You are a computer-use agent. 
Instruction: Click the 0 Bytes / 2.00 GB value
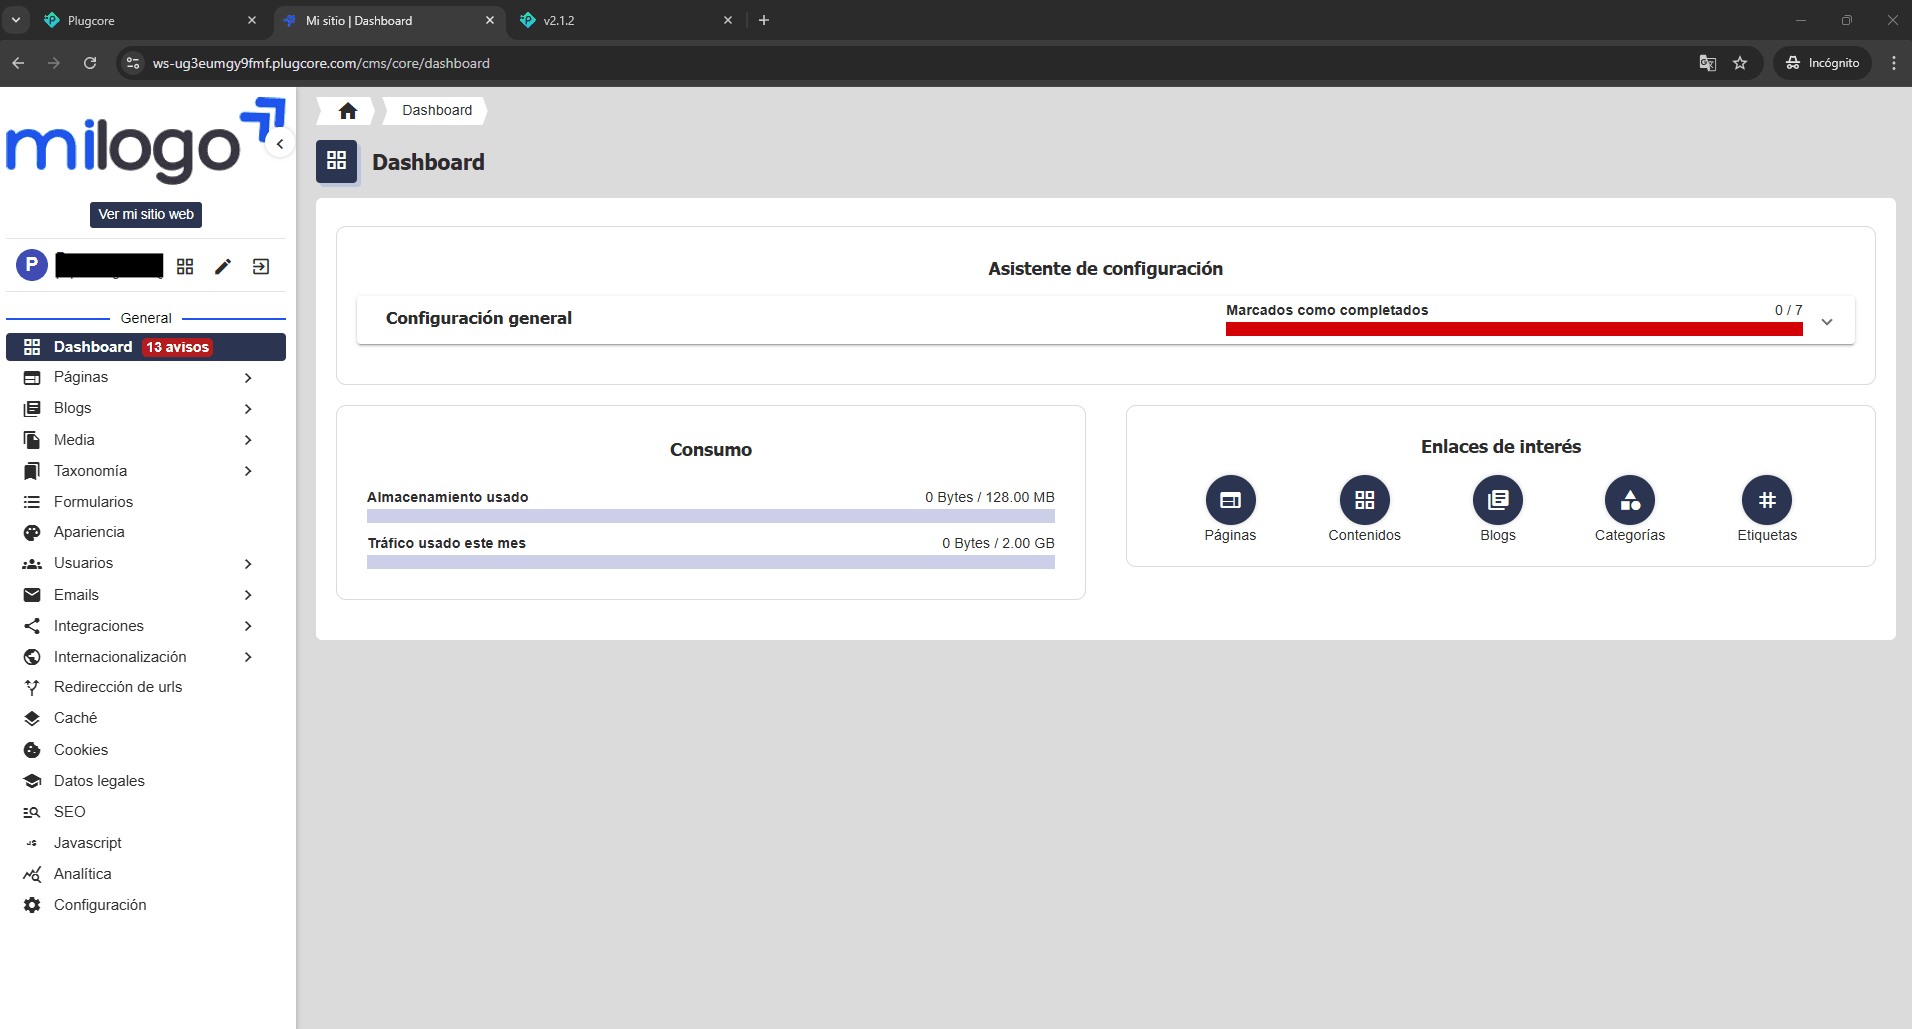[998, 543]
